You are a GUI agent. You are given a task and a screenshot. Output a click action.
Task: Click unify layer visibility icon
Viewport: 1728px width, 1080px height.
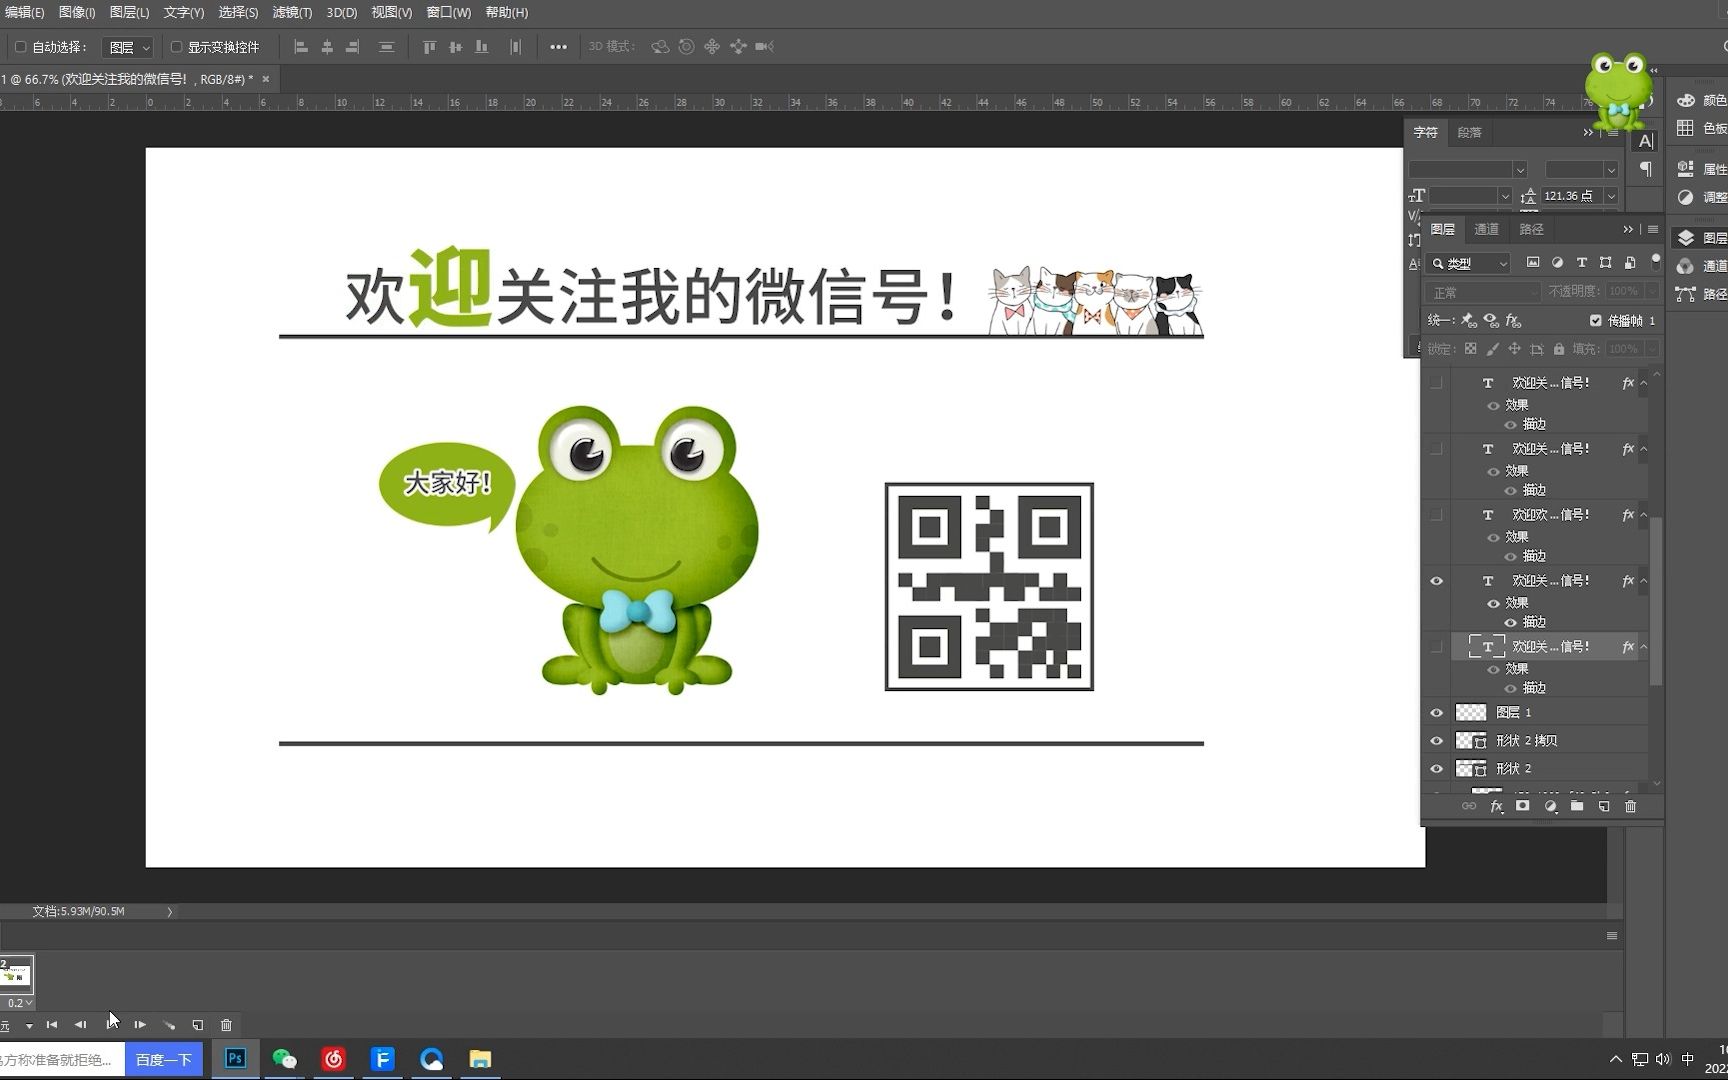(x=1491, y=321)
